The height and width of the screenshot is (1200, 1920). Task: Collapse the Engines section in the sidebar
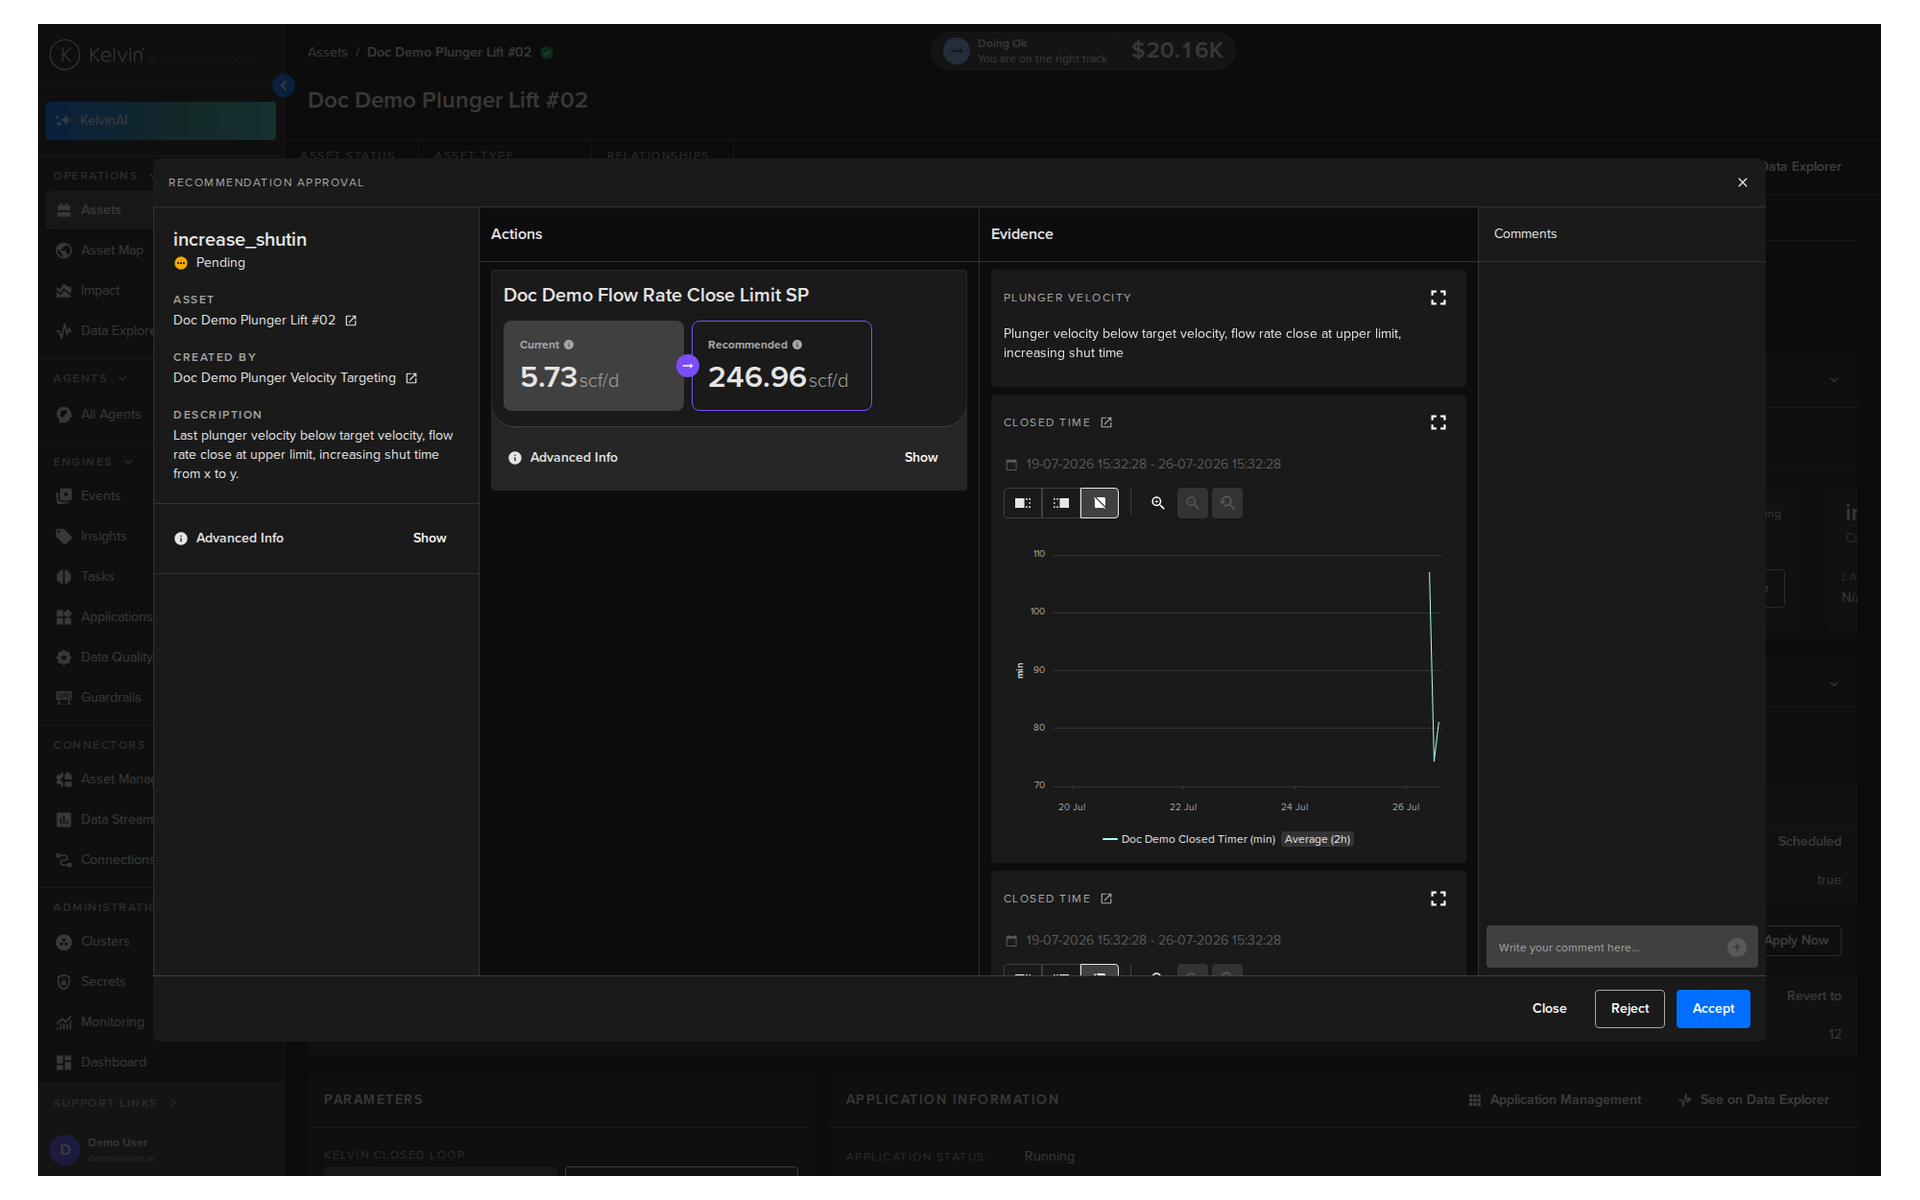point(93,462)
